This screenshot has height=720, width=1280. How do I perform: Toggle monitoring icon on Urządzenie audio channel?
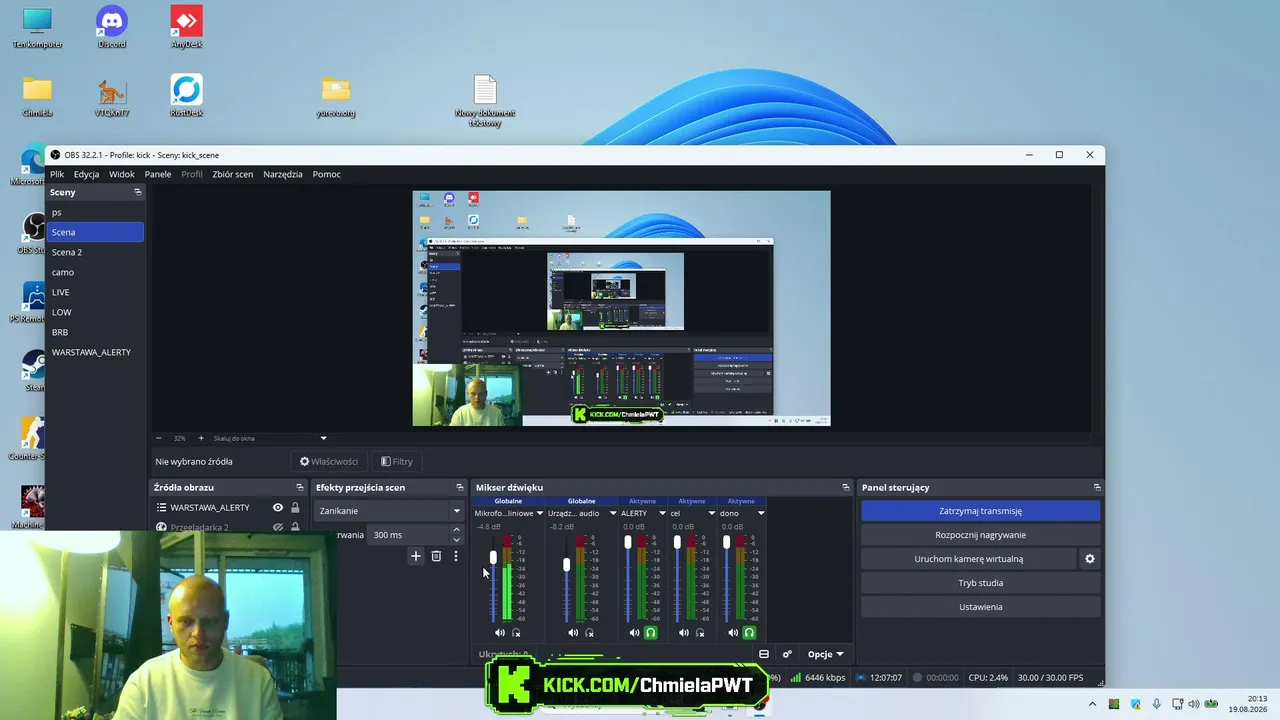coord(589,632)
